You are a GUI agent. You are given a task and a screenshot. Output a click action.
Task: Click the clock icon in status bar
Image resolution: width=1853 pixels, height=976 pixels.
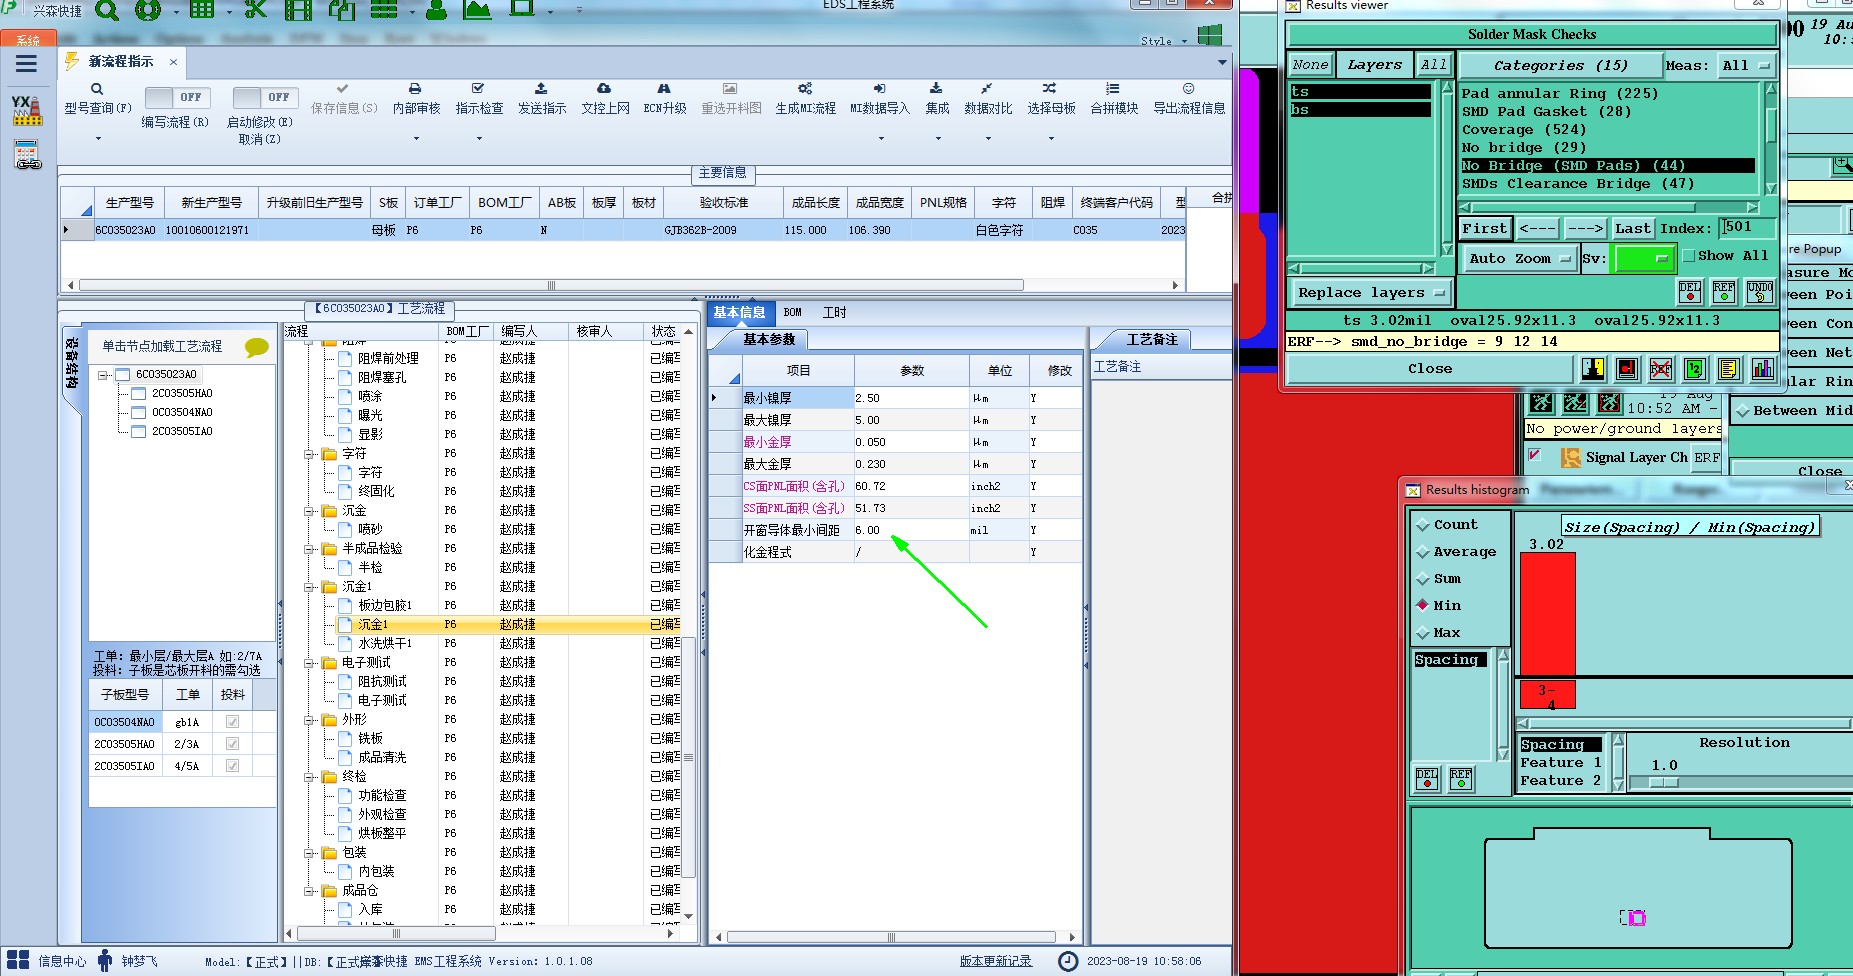[x=1068, y=961]
